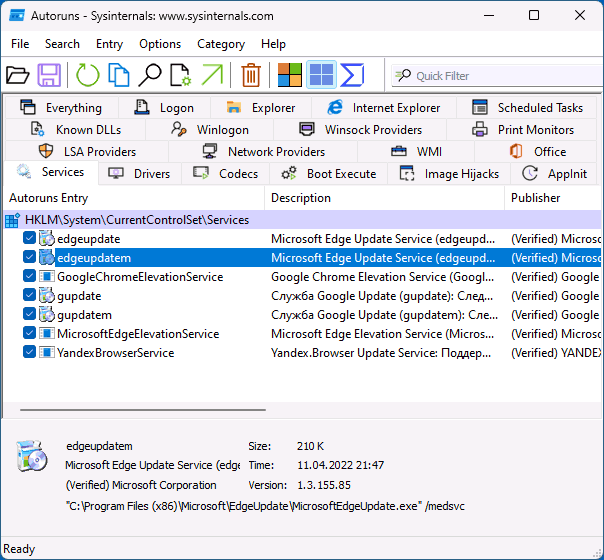Image resolution: width=604 pixels, height=560 pixels.
Task: Click the Autoruns title bar app icon
Action: (x=17, y=16)
